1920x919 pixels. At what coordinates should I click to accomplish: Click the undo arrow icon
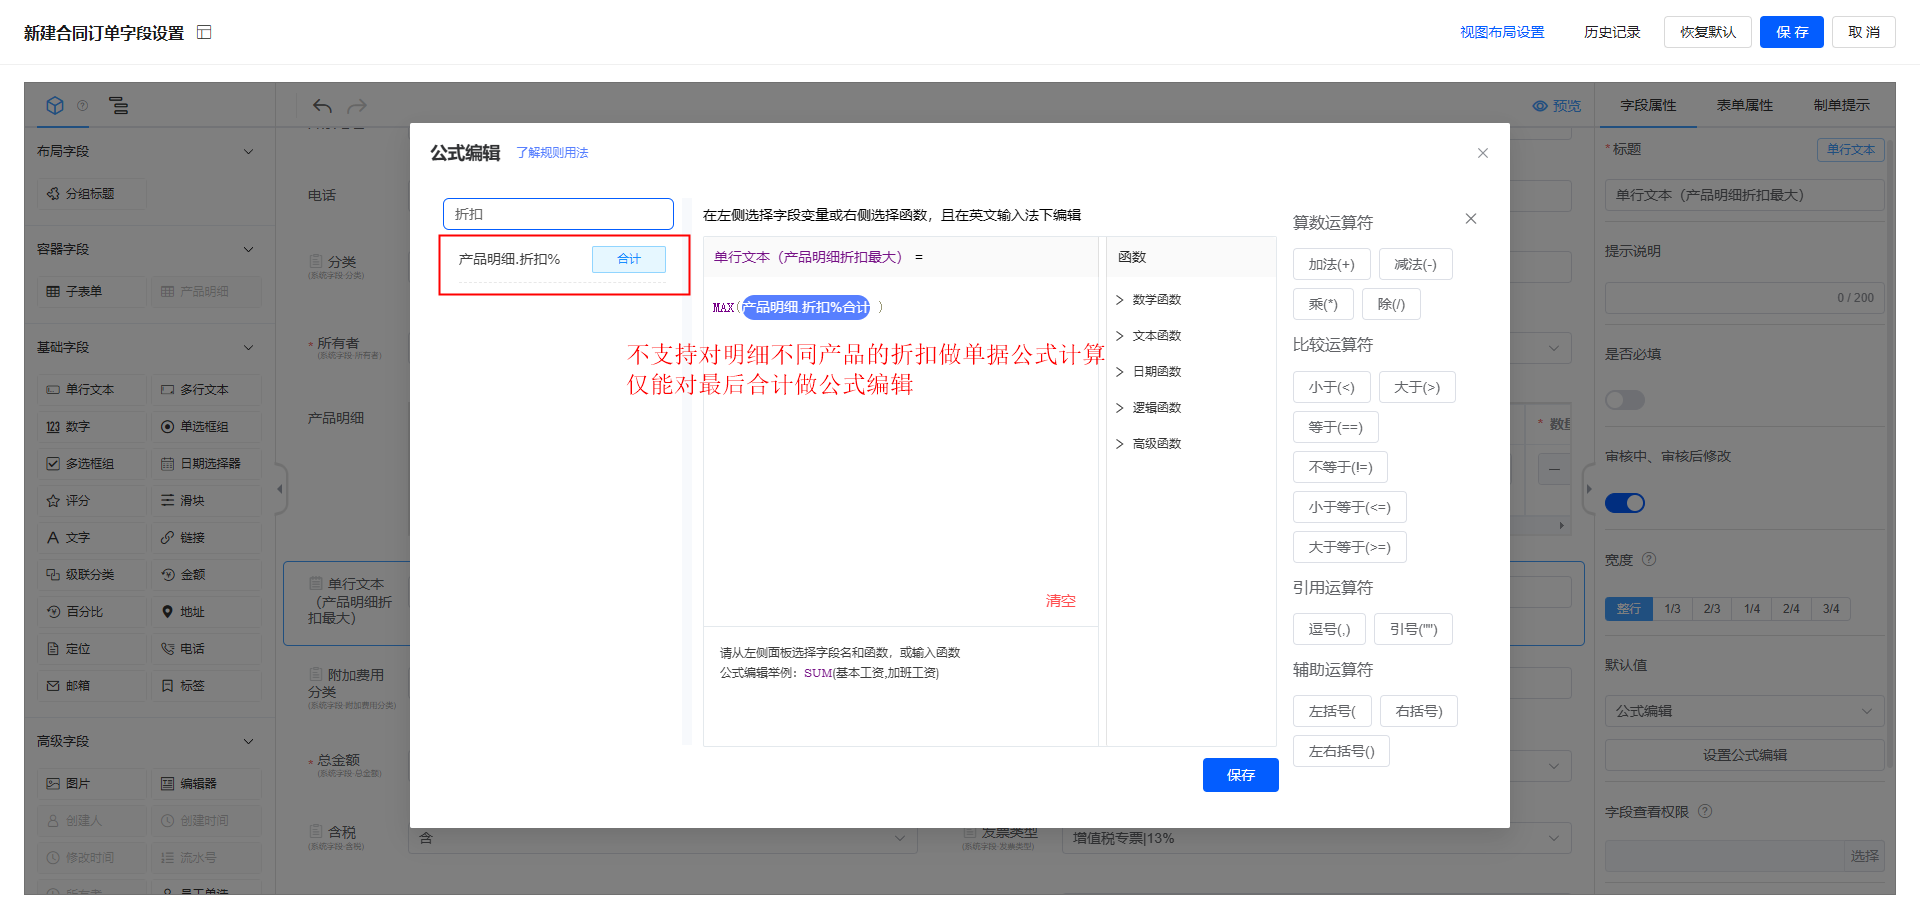[x=322, y=106]
